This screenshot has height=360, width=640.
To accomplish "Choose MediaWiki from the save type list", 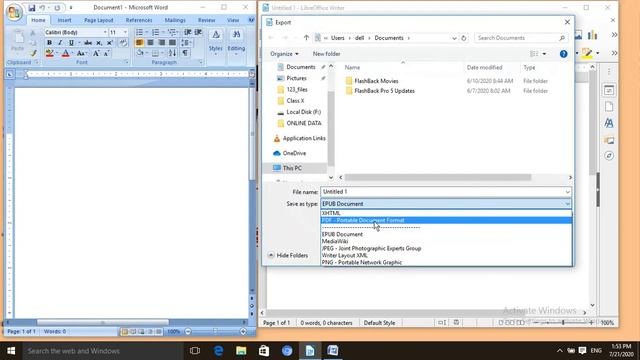I will [x=446, y=241].
